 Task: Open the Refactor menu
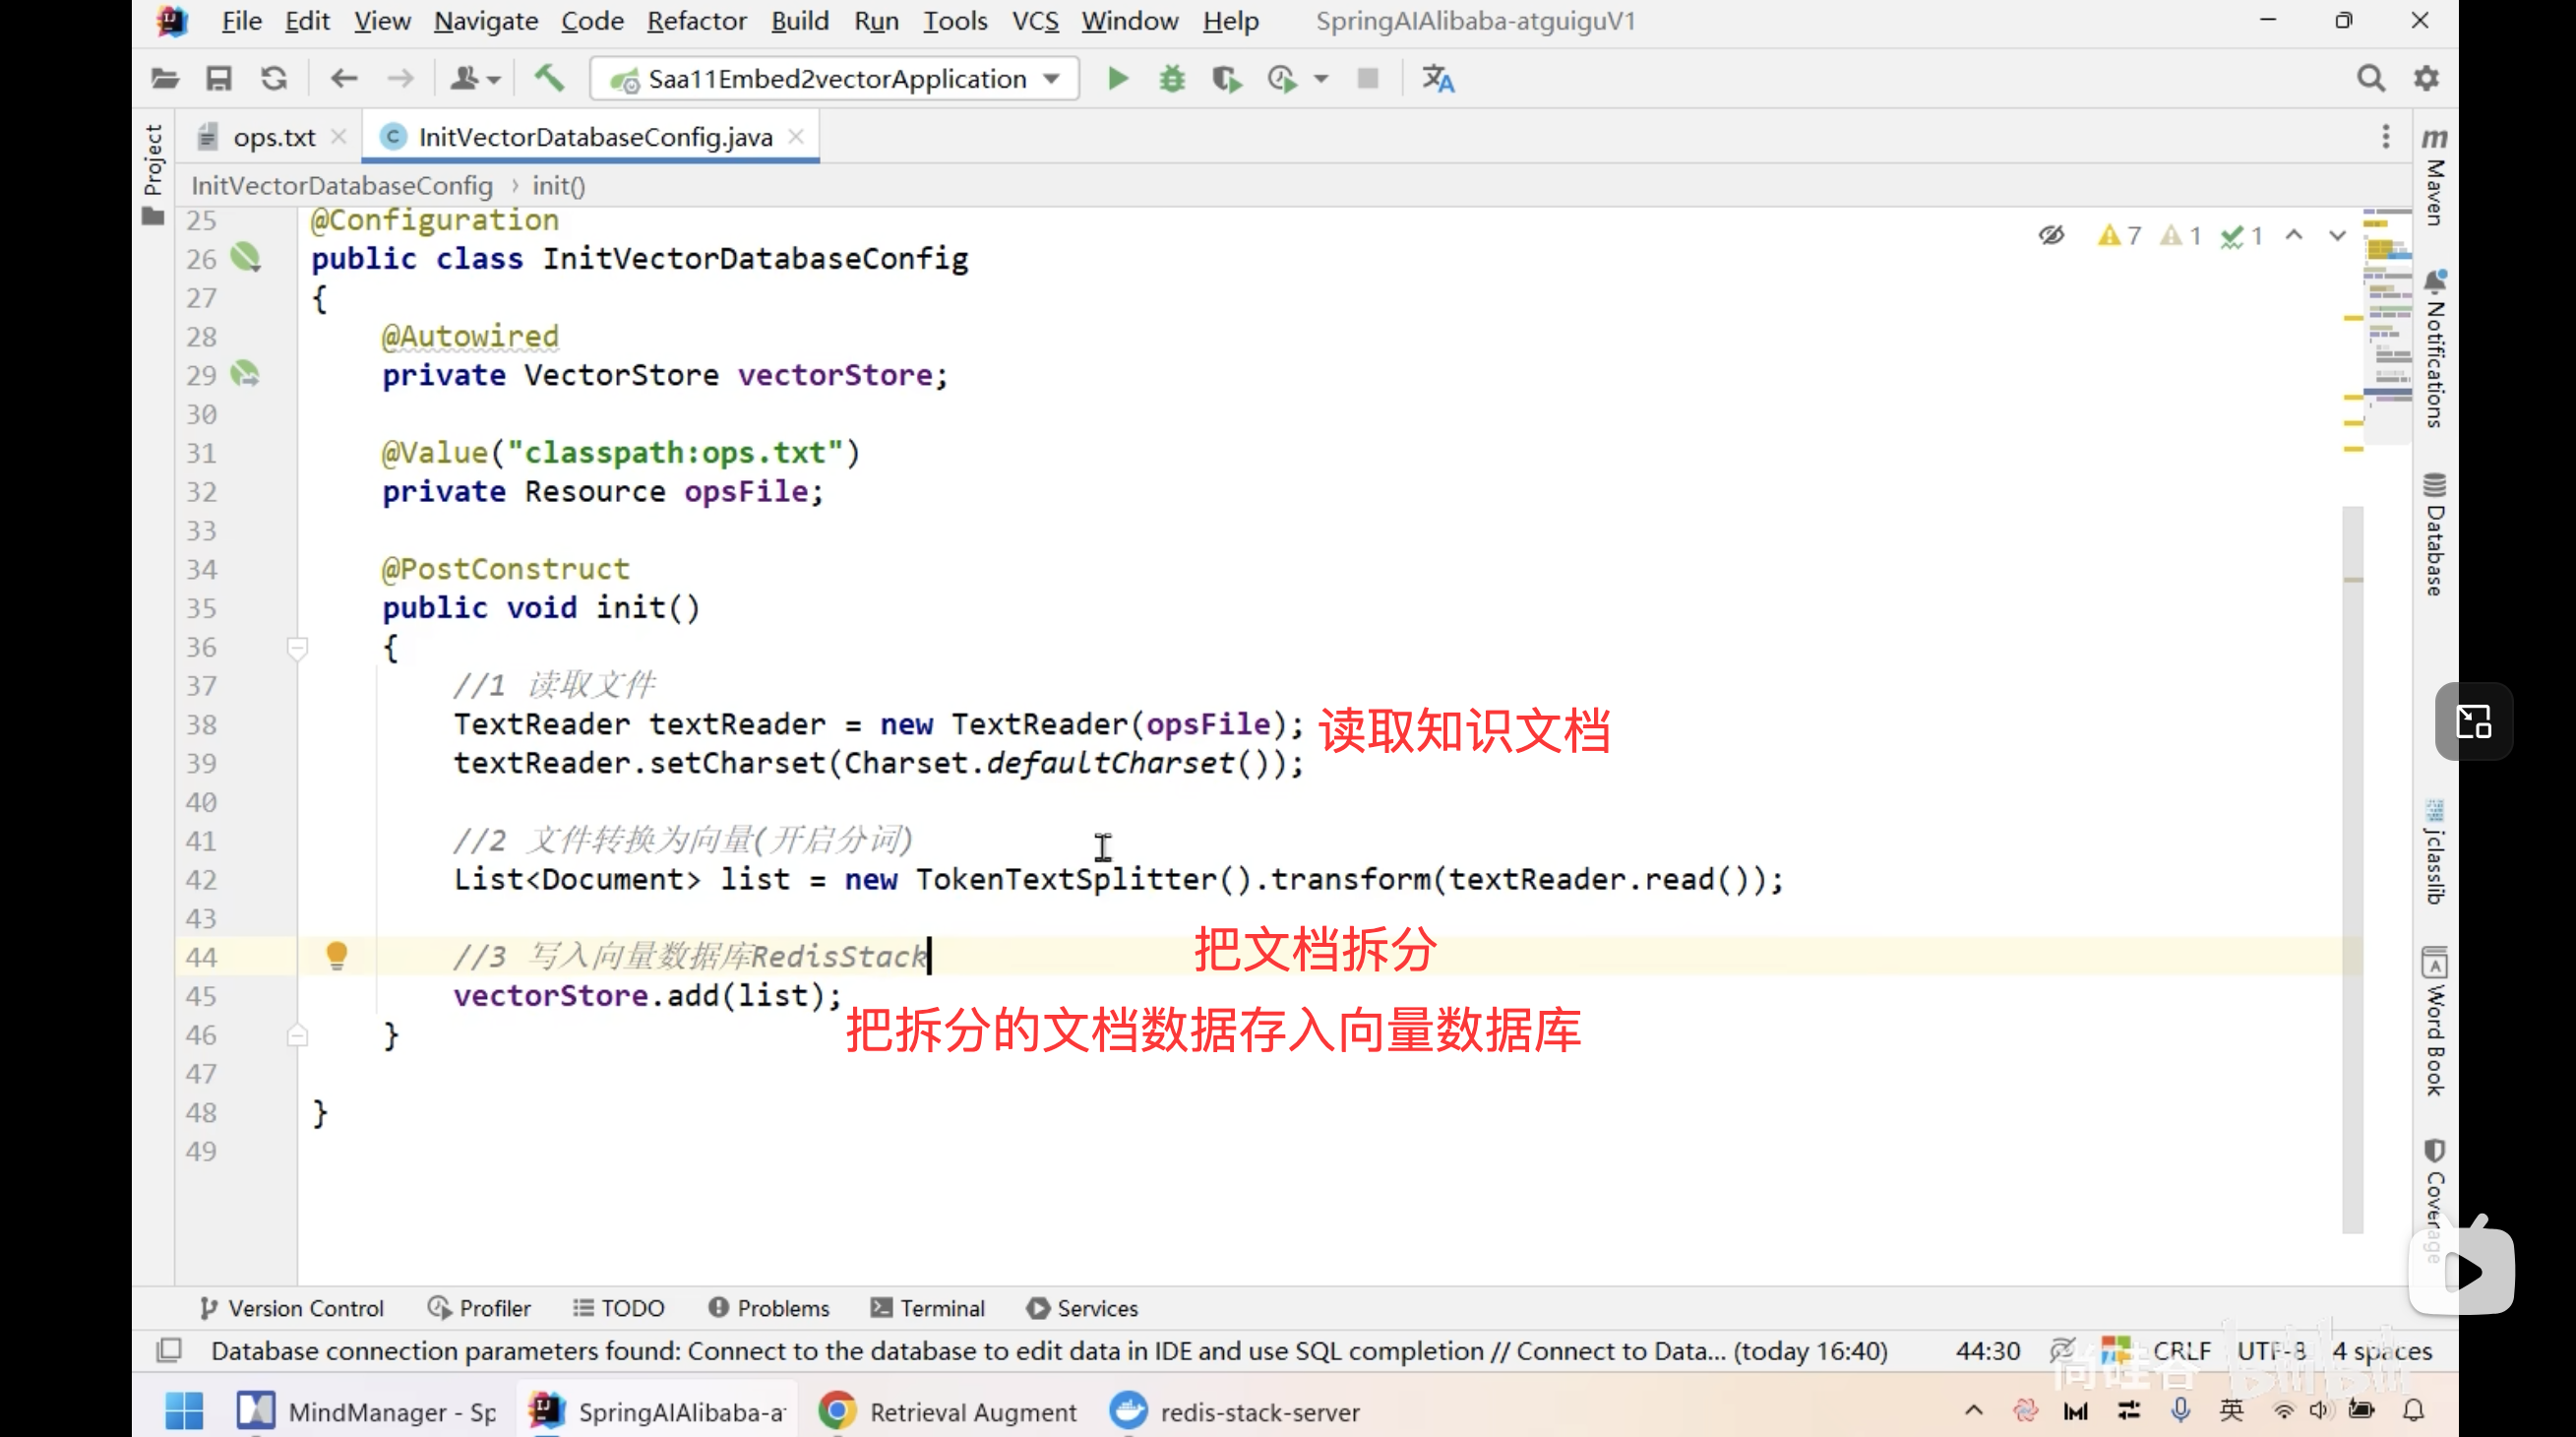696,20
